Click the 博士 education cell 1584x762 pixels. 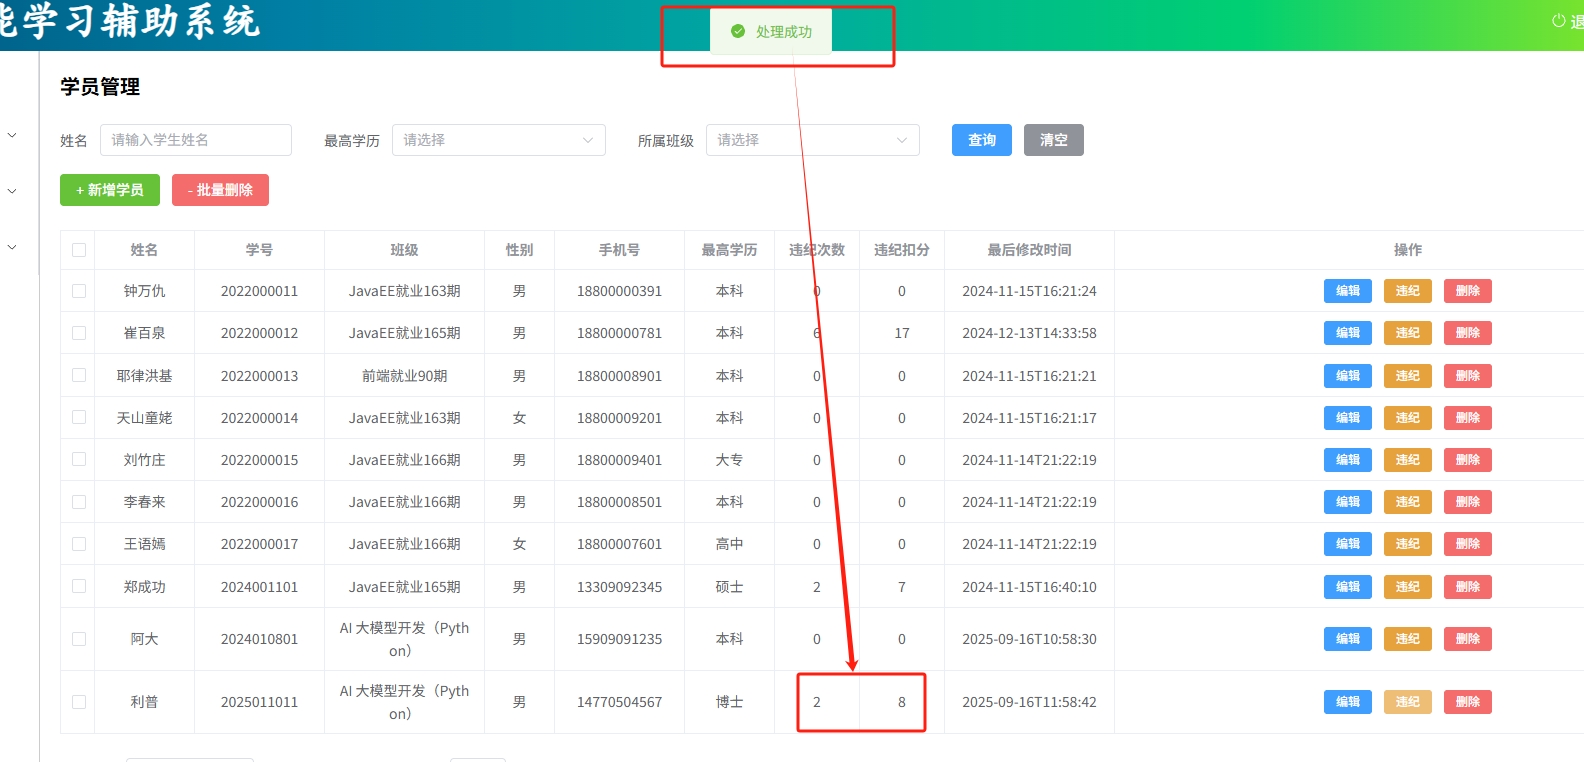(x=729, y=702)
